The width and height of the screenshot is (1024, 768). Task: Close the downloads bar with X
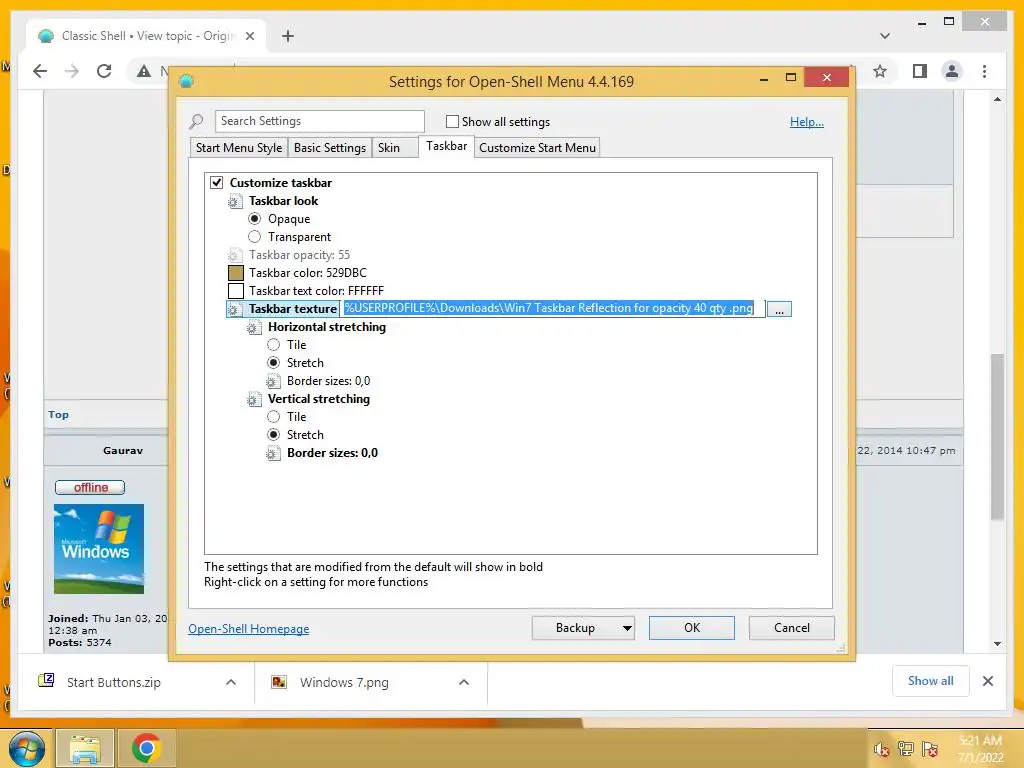pyautogui.click(x=988, y=681)
